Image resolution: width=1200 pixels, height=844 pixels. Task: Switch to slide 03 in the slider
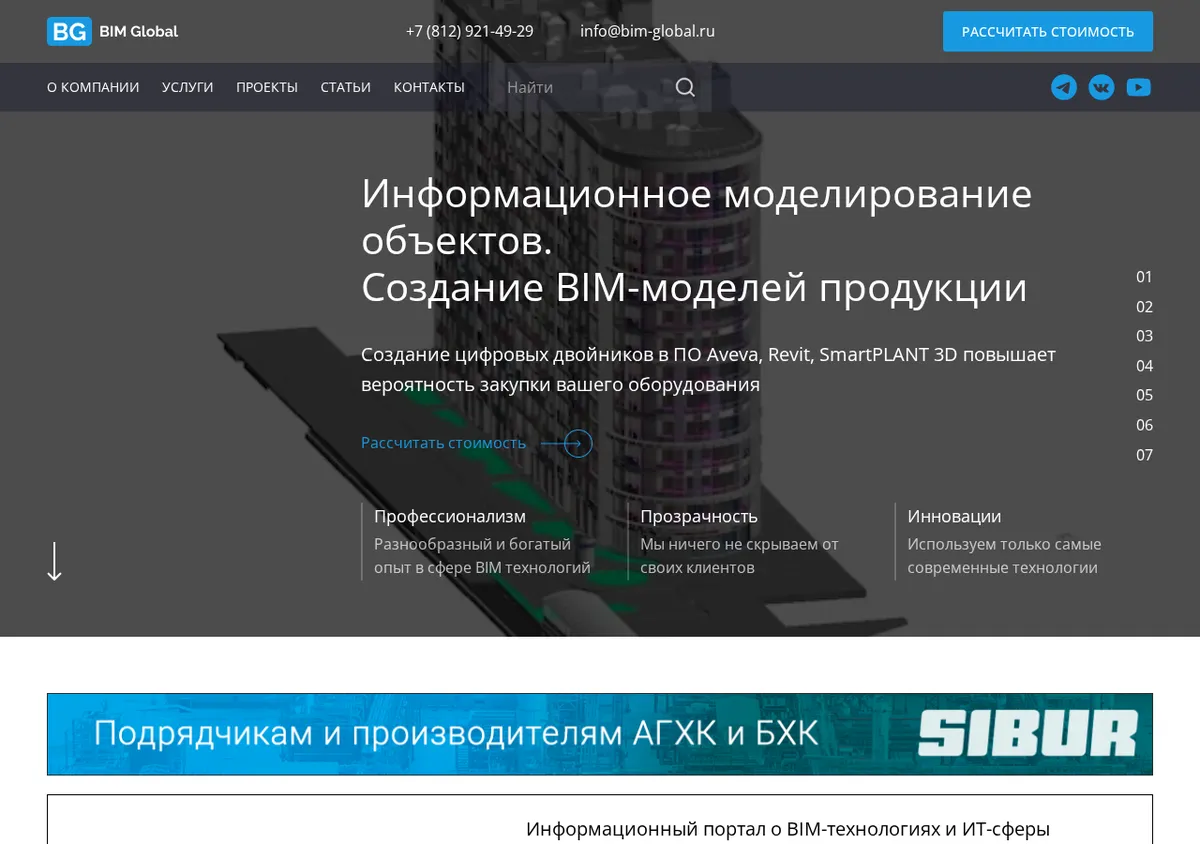[1144, 336]
